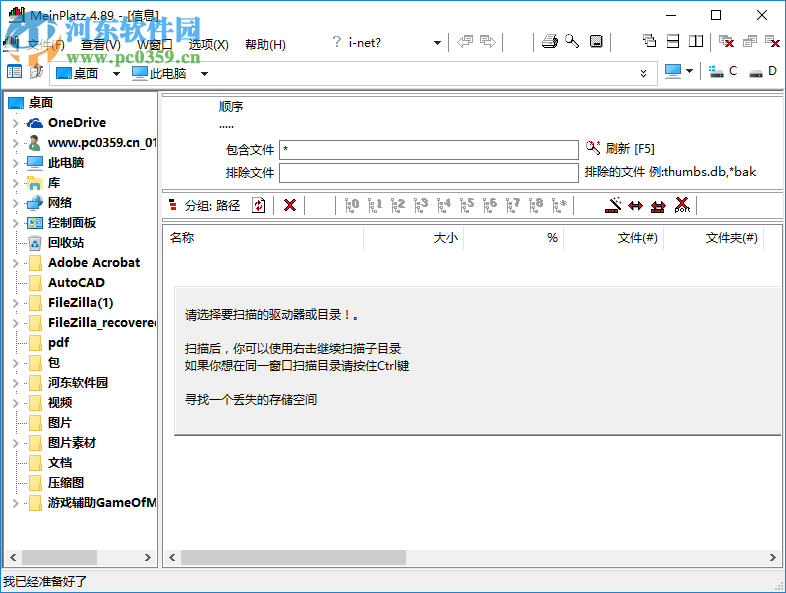Click the 名称 column header
The width and height of the screenshot is (786, 593).
pyautogui.click(x=263, y=238)
